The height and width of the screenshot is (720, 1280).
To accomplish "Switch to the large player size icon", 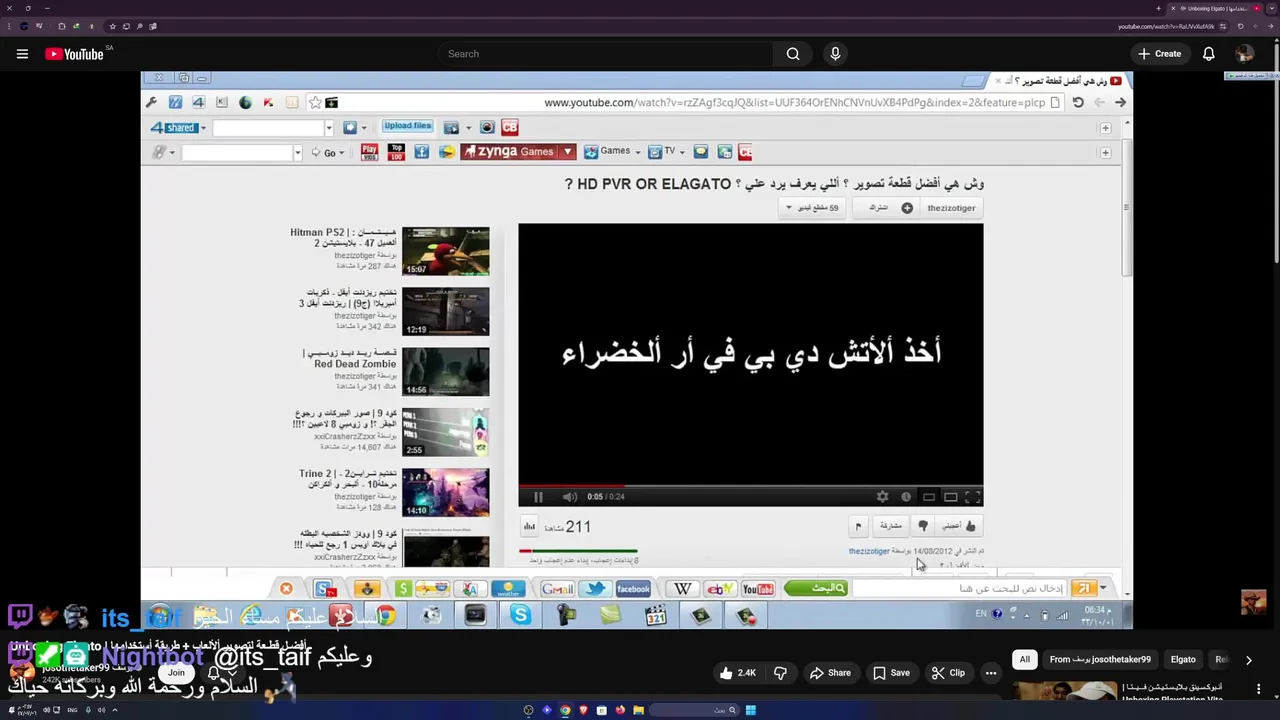I will coord(951,497).
